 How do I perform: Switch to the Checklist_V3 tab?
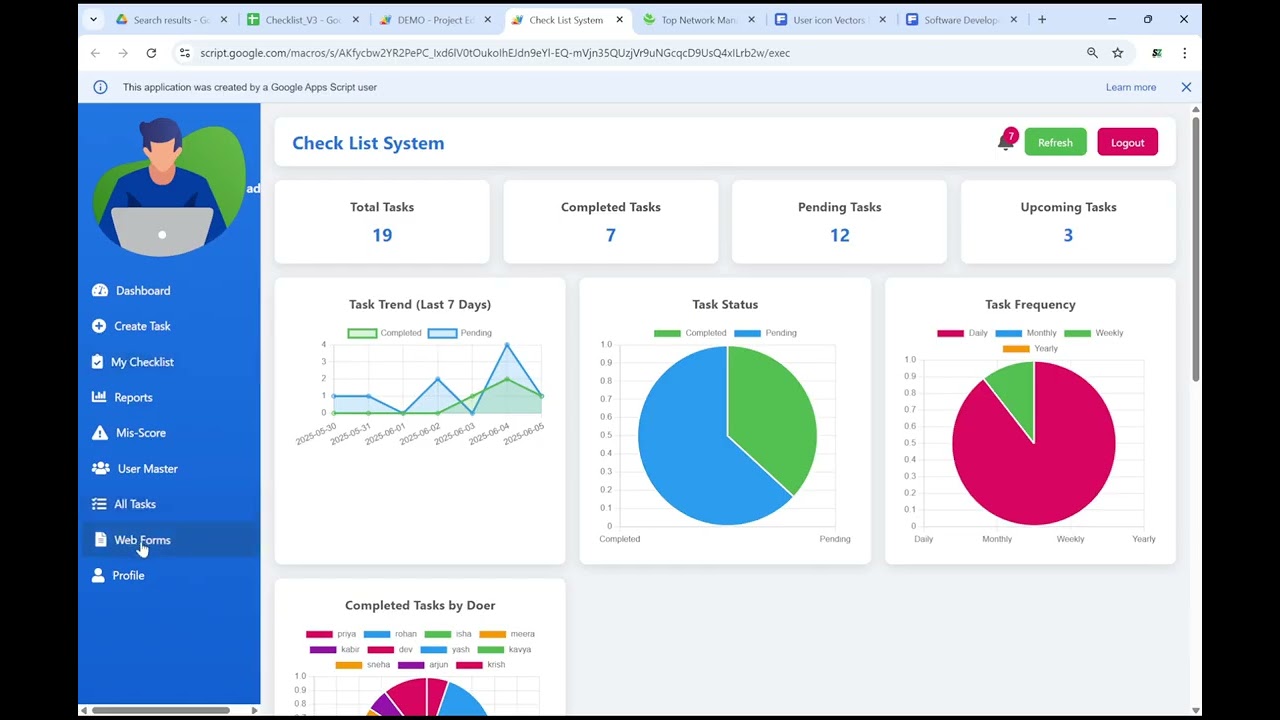tap(303, 20)
